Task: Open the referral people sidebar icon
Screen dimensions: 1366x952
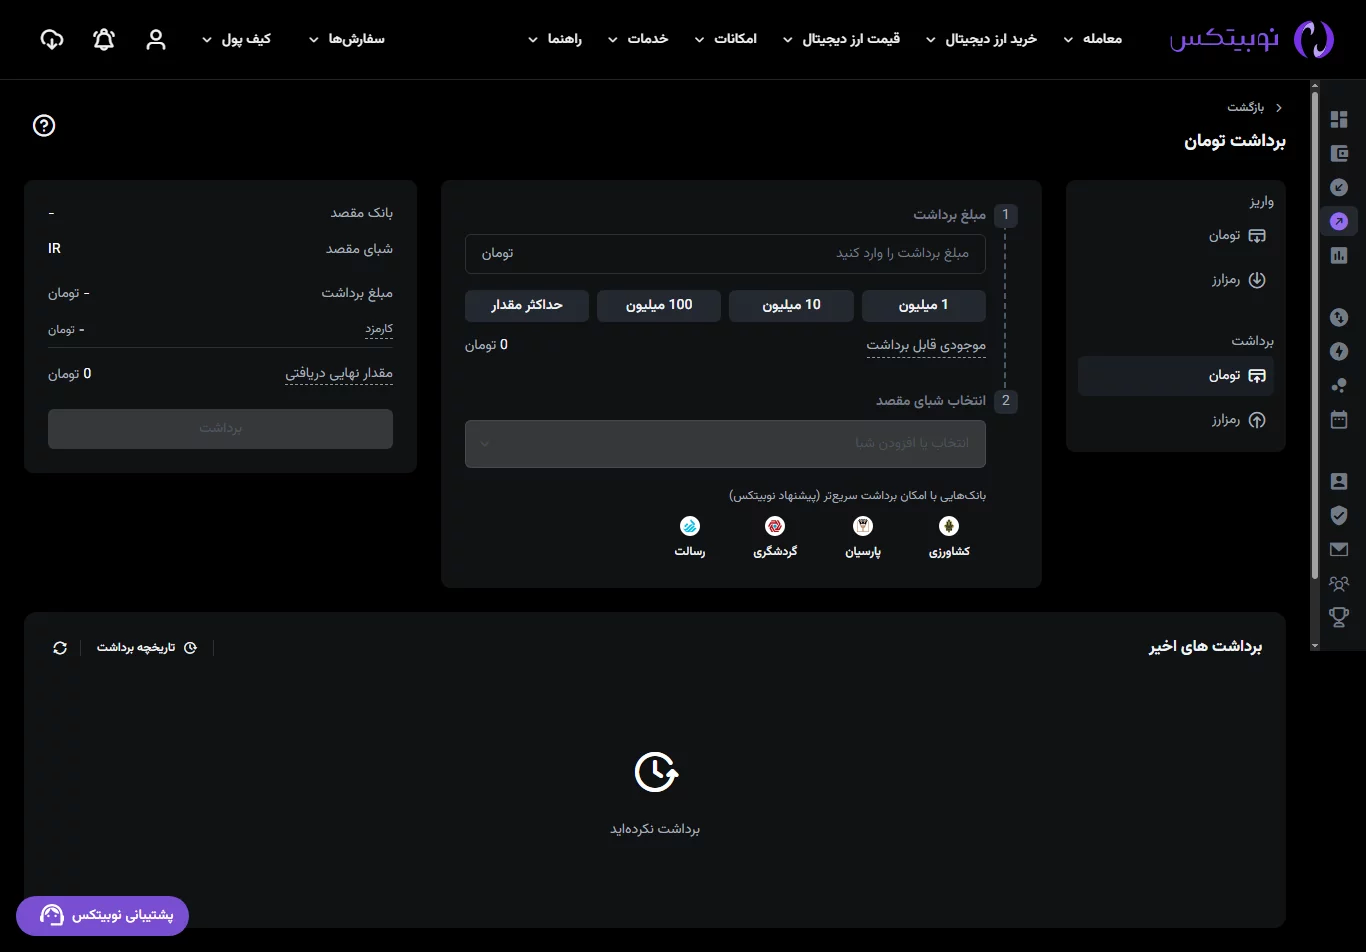Action: (1339, 583)
